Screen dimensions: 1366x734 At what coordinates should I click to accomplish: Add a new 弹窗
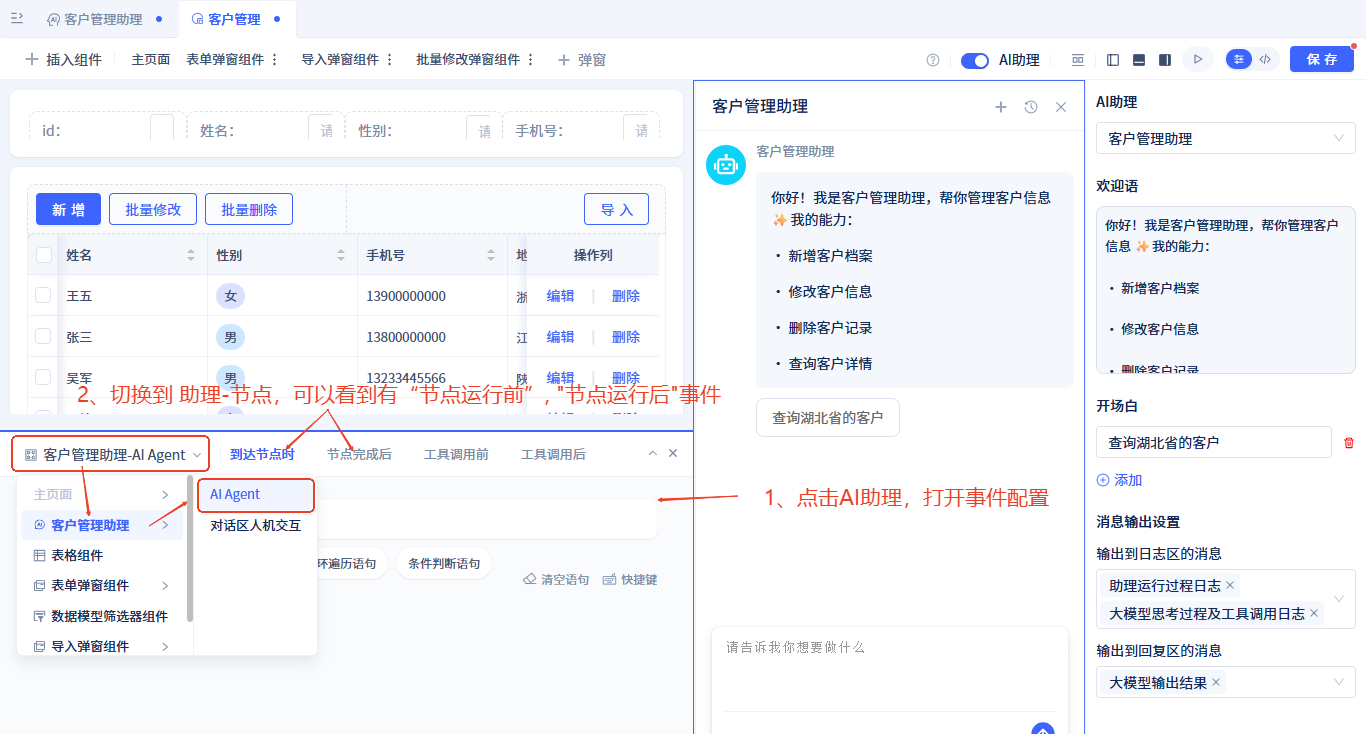(582, 60)
